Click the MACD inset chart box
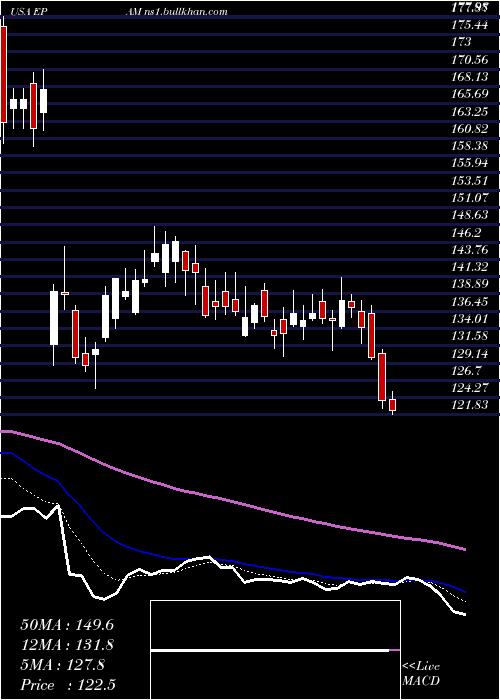The width and height of the screenshot is (500, 700). tap(275, 650)
